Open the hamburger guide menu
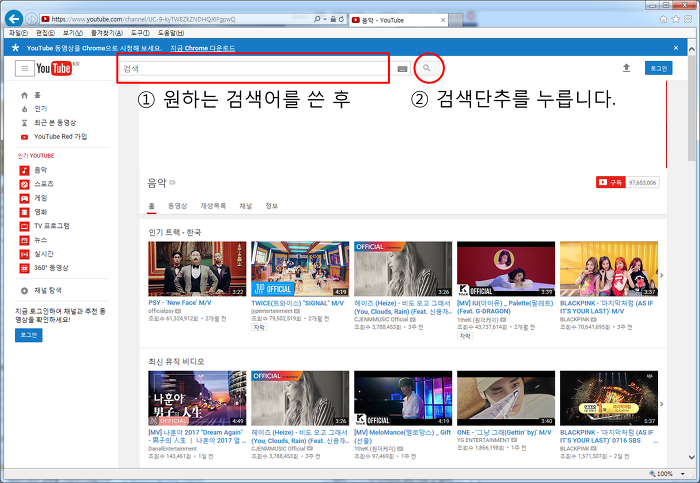The image size is (700, 483). pos(24,68)
